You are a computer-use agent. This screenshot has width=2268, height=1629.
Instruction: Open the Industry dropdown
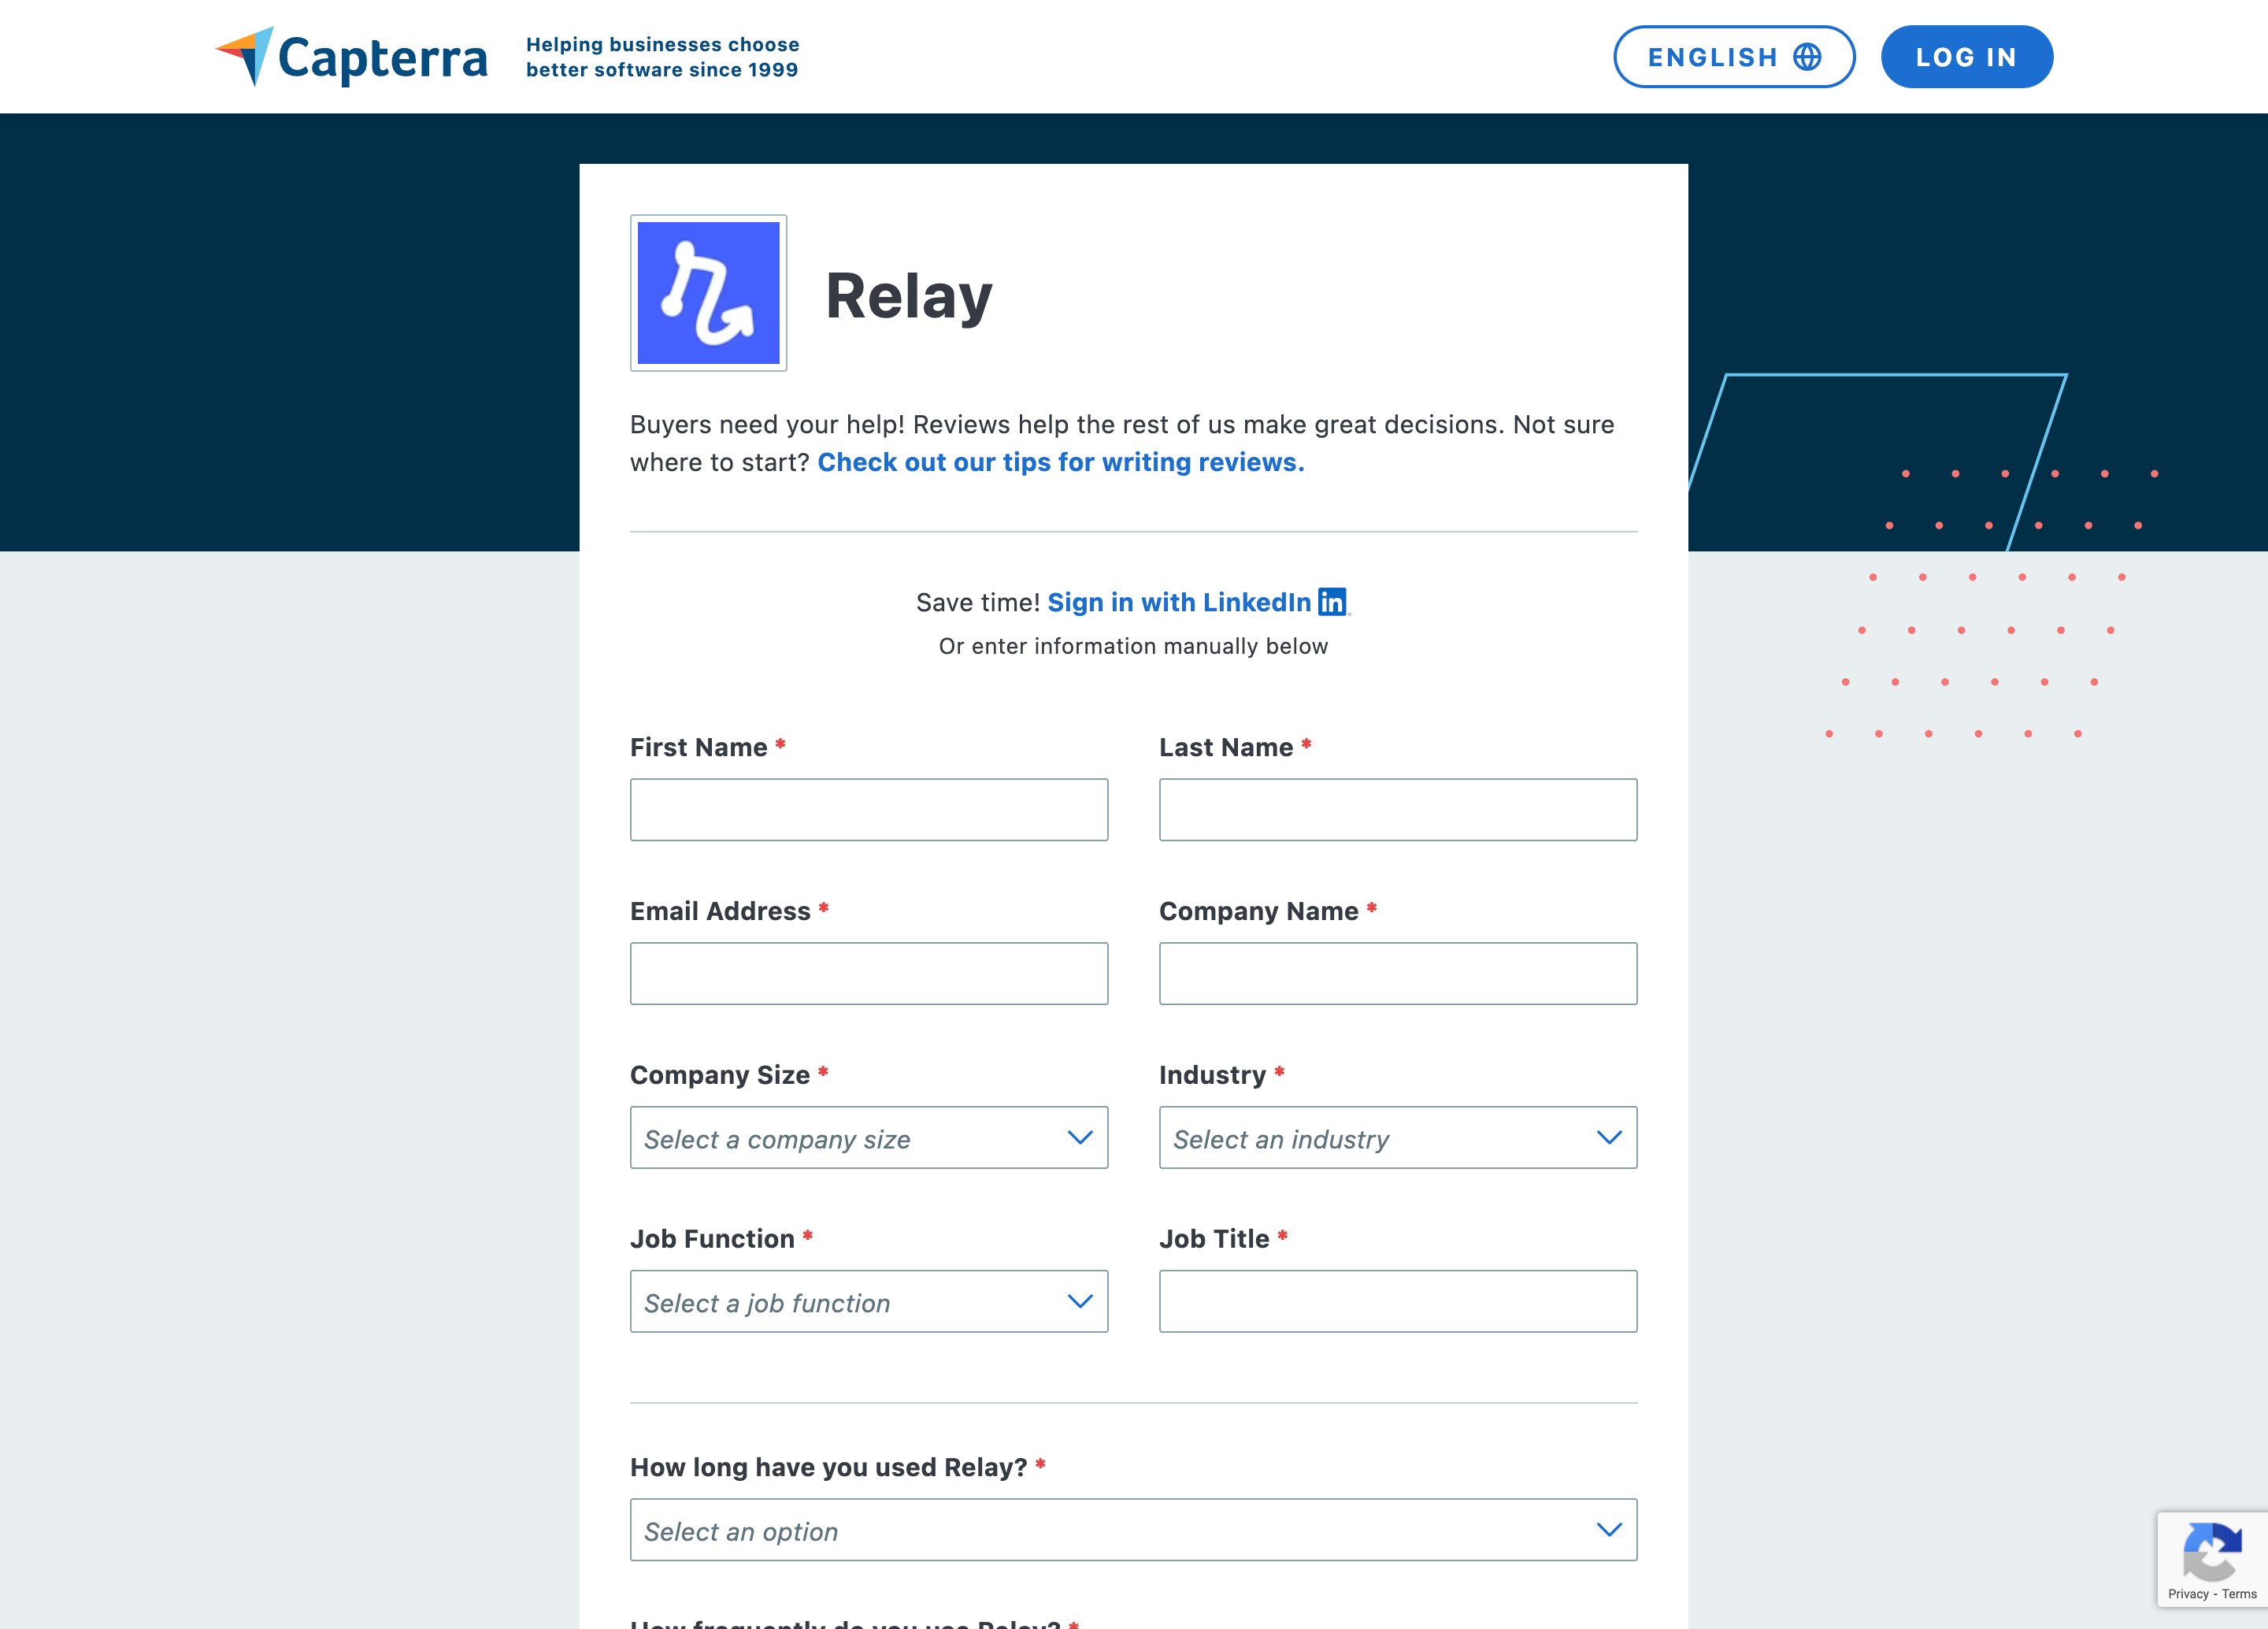click(x=1398, y=1138)
